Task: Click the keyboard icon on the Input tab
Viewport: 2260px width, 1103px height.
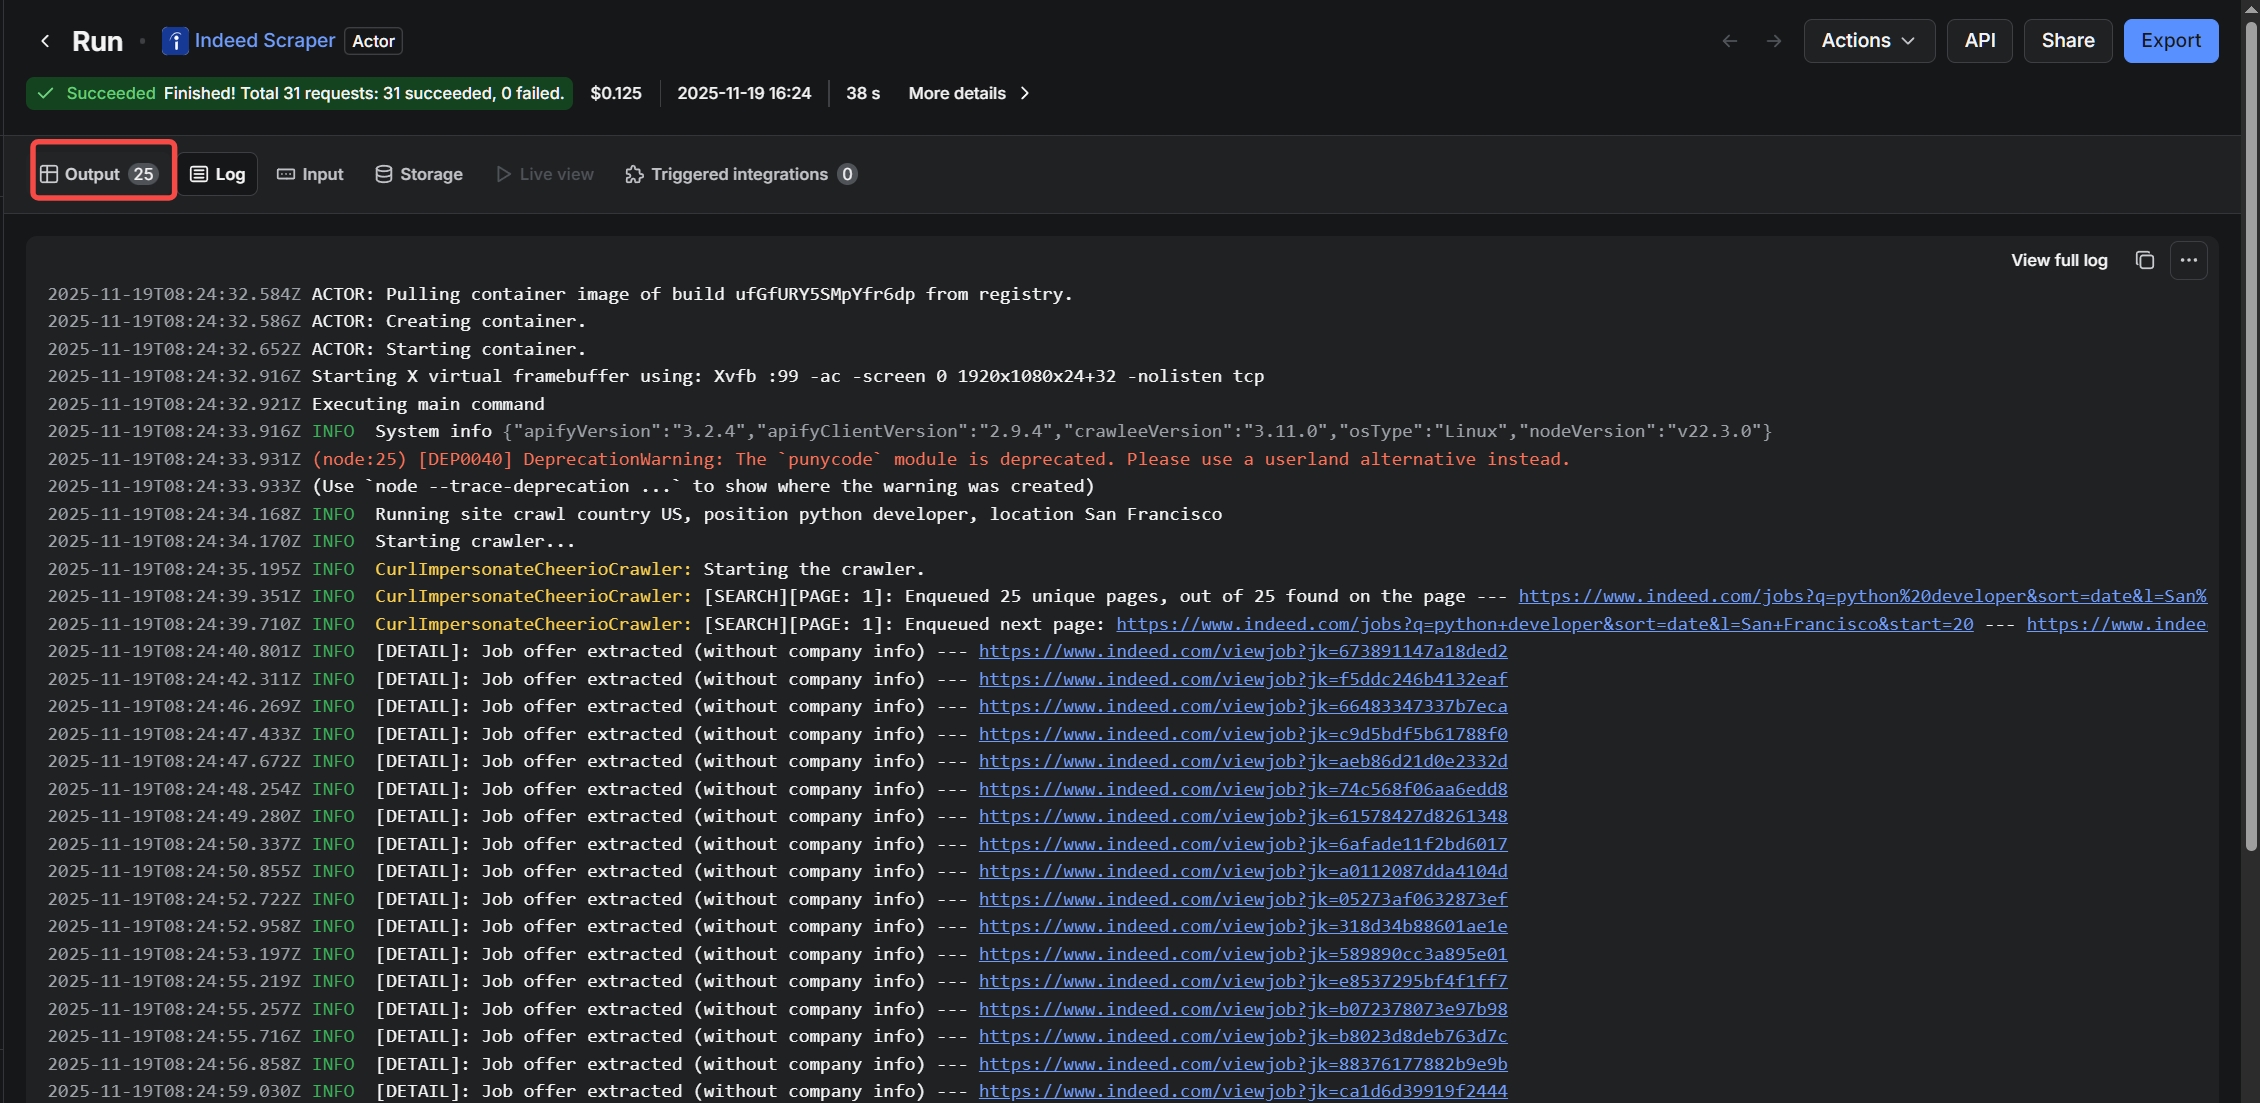Action: coord(286,174)
